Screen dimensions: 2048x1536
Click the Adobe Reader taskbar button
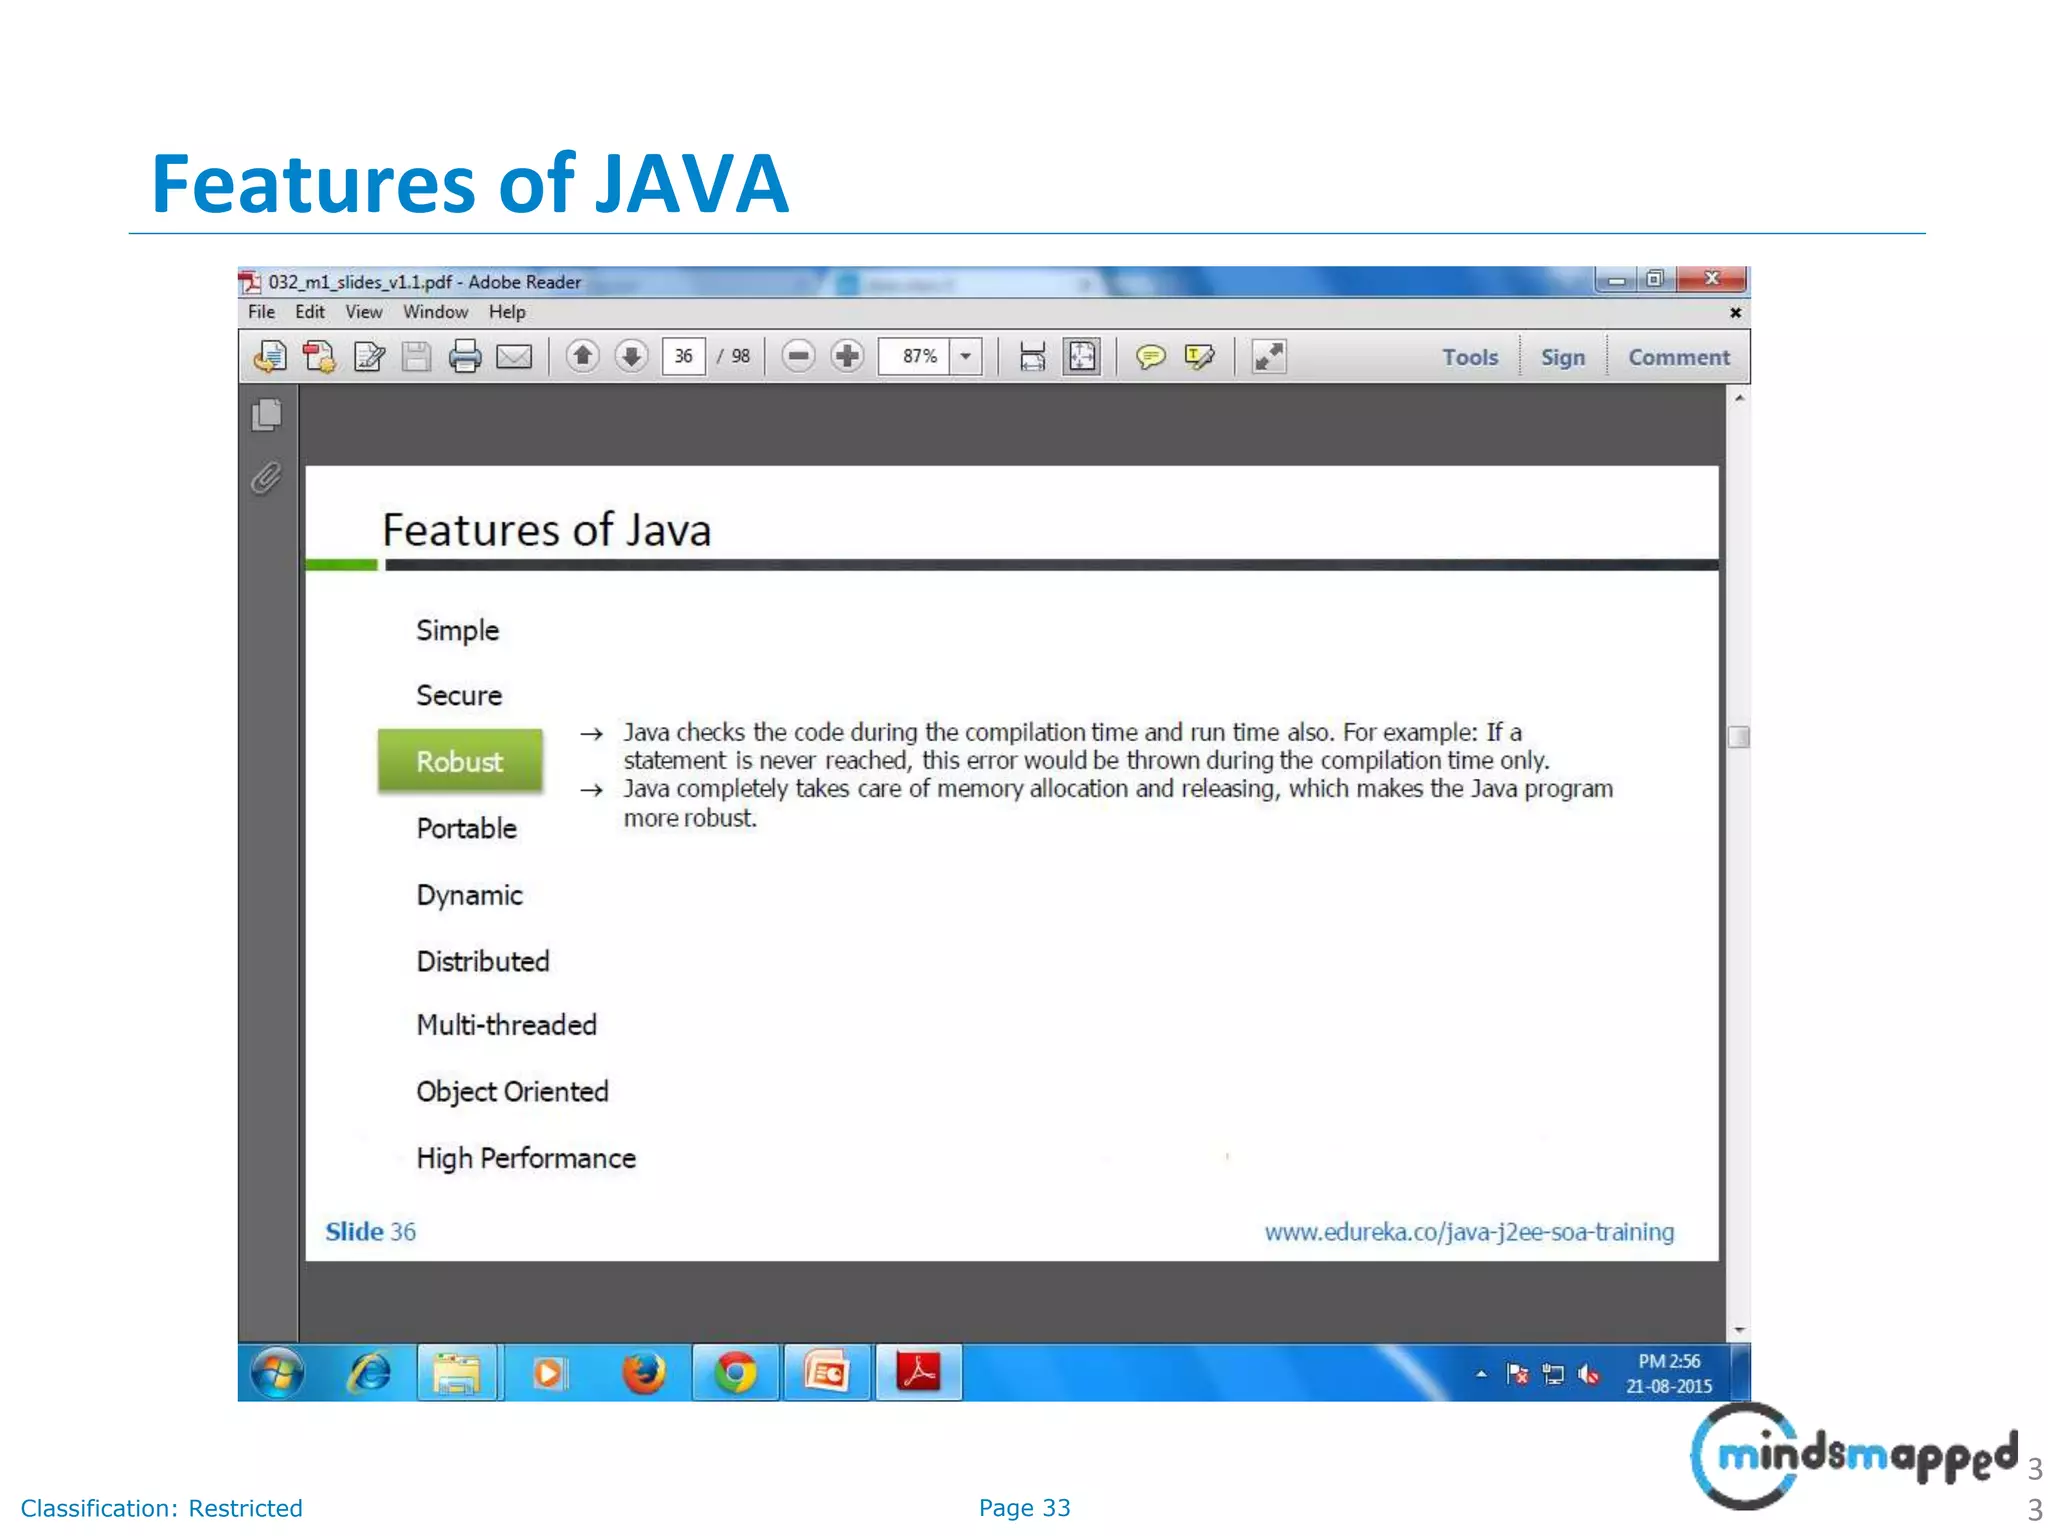pyautogui.click(x=919, y=1373)
